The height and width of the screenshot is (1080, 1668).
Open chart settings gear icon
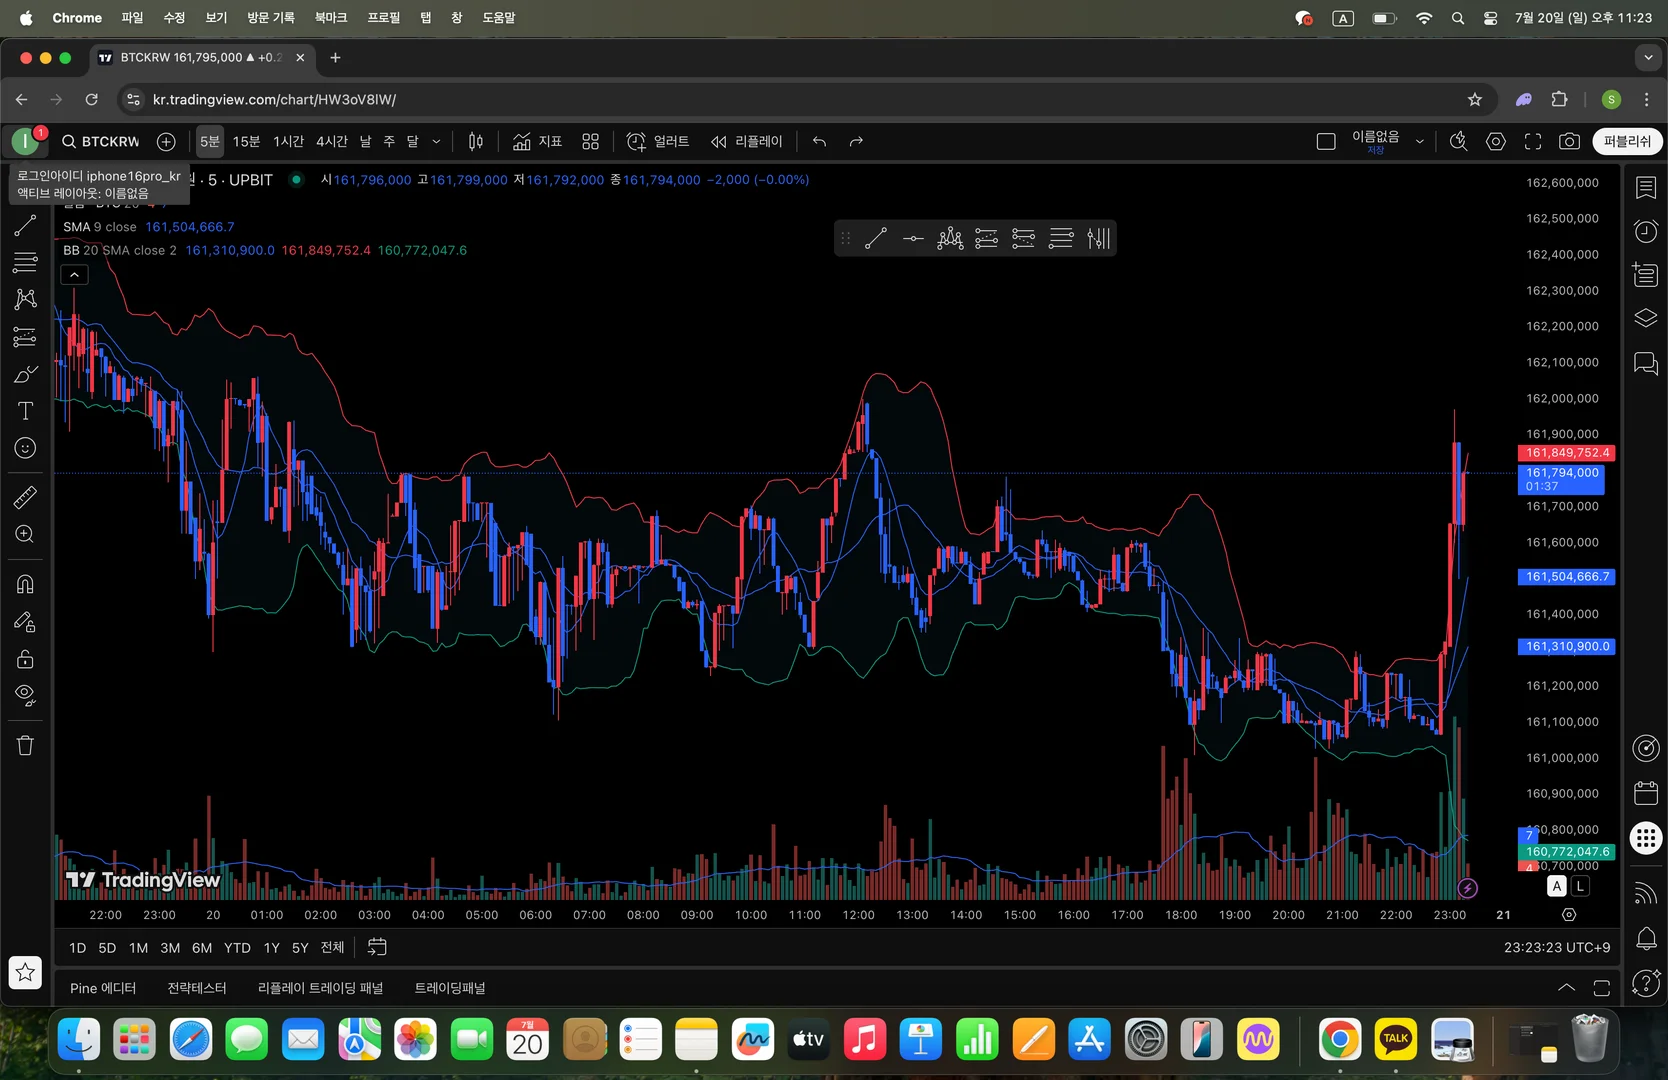pos(1496,142)
